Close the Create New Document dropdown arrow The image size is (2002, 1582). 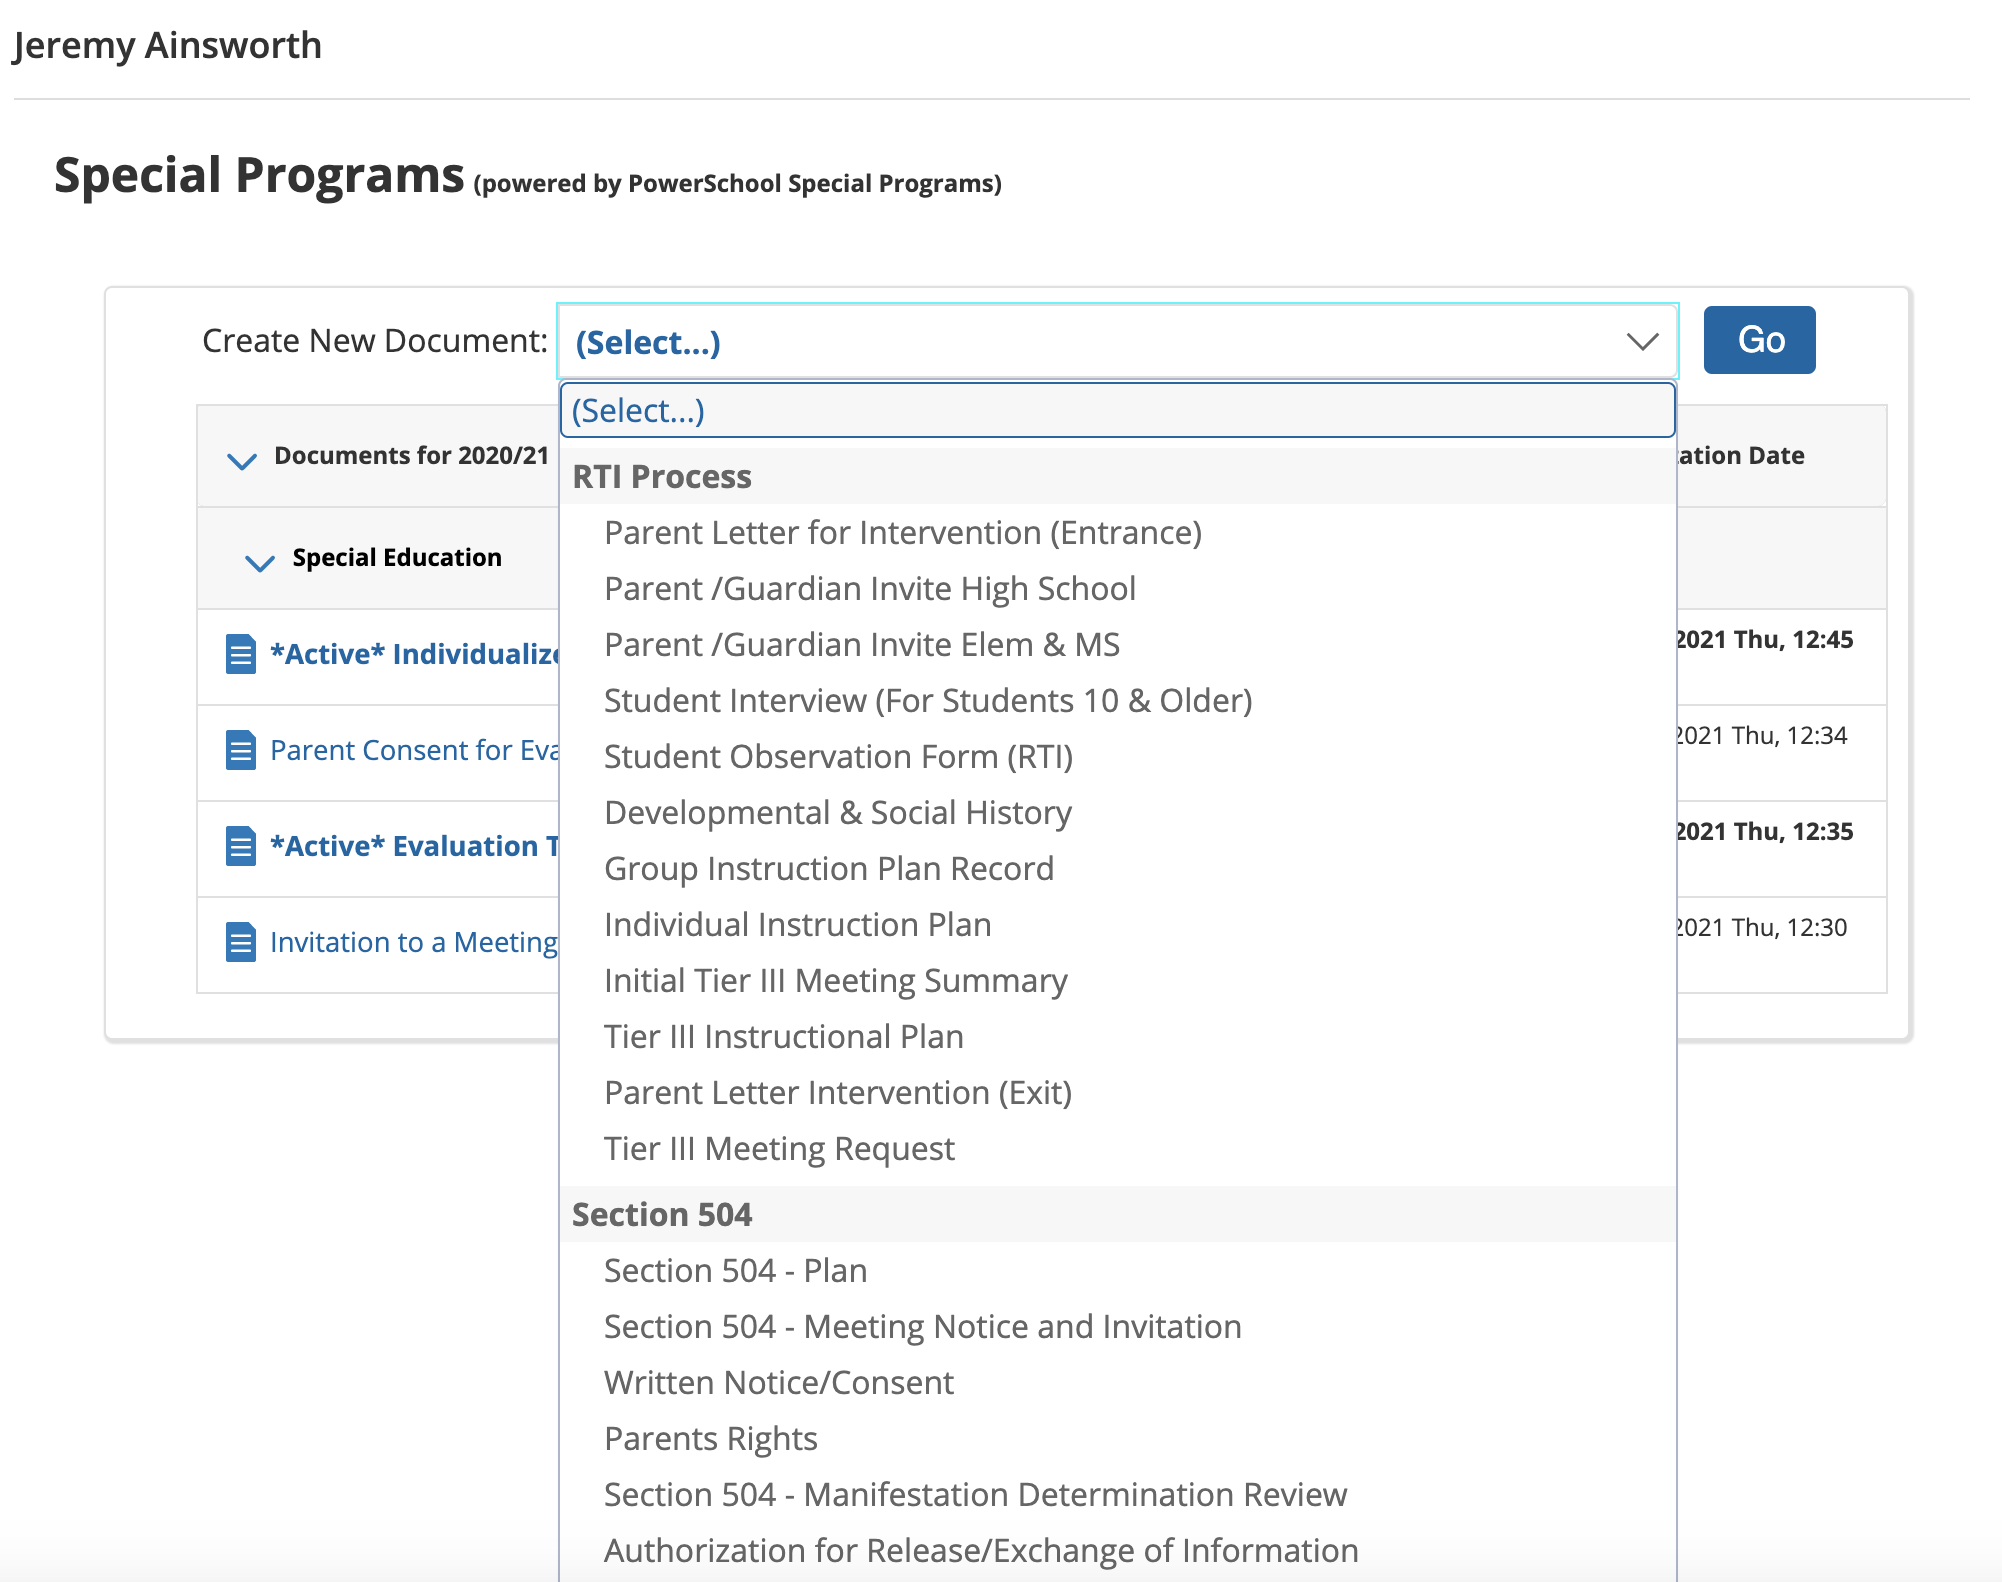point(1642,342)
